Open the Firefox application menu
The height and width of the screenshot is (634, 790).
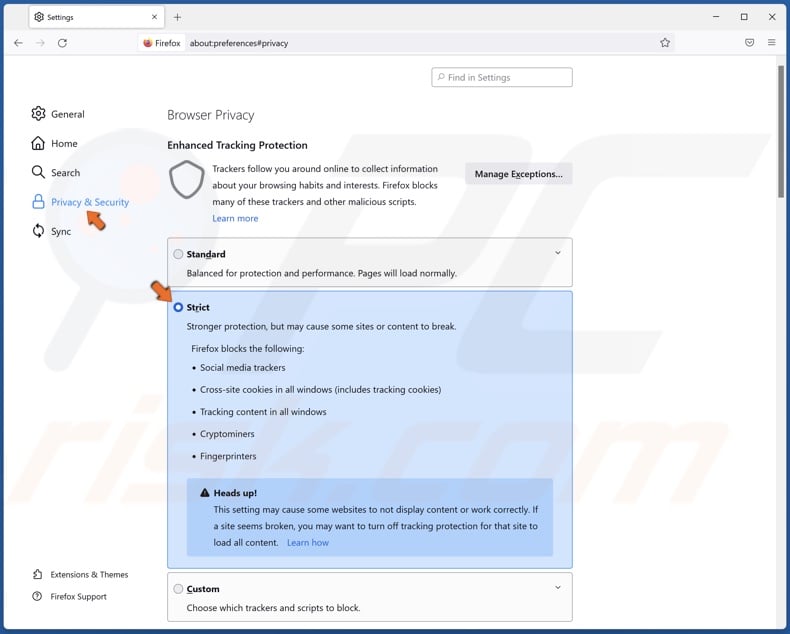[x=771, y=43]
